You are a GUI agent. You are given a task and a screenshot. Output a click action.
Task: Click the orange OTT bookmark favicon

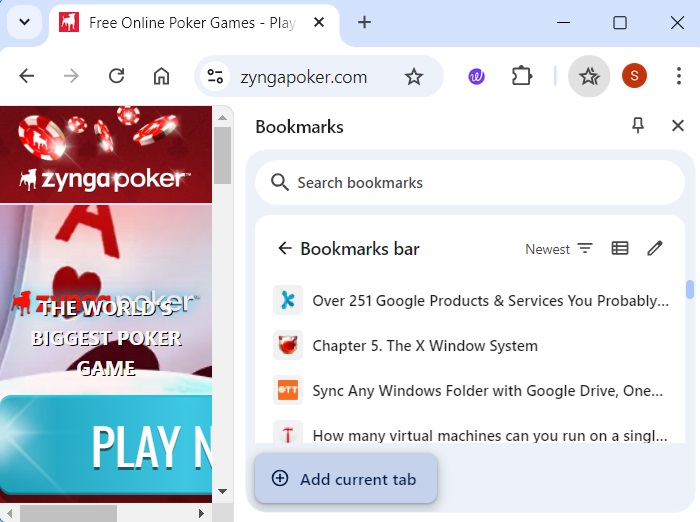coord(288,390)
